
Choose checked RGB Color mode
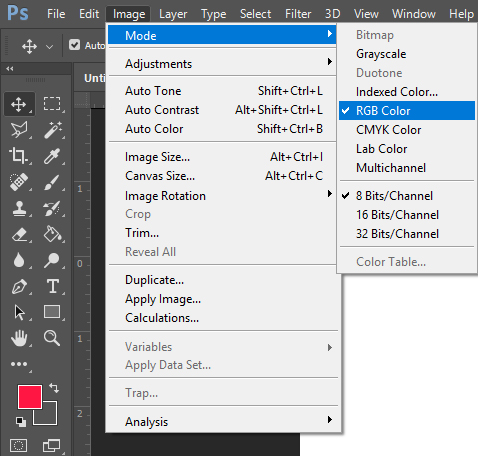(x=407, y=111)
